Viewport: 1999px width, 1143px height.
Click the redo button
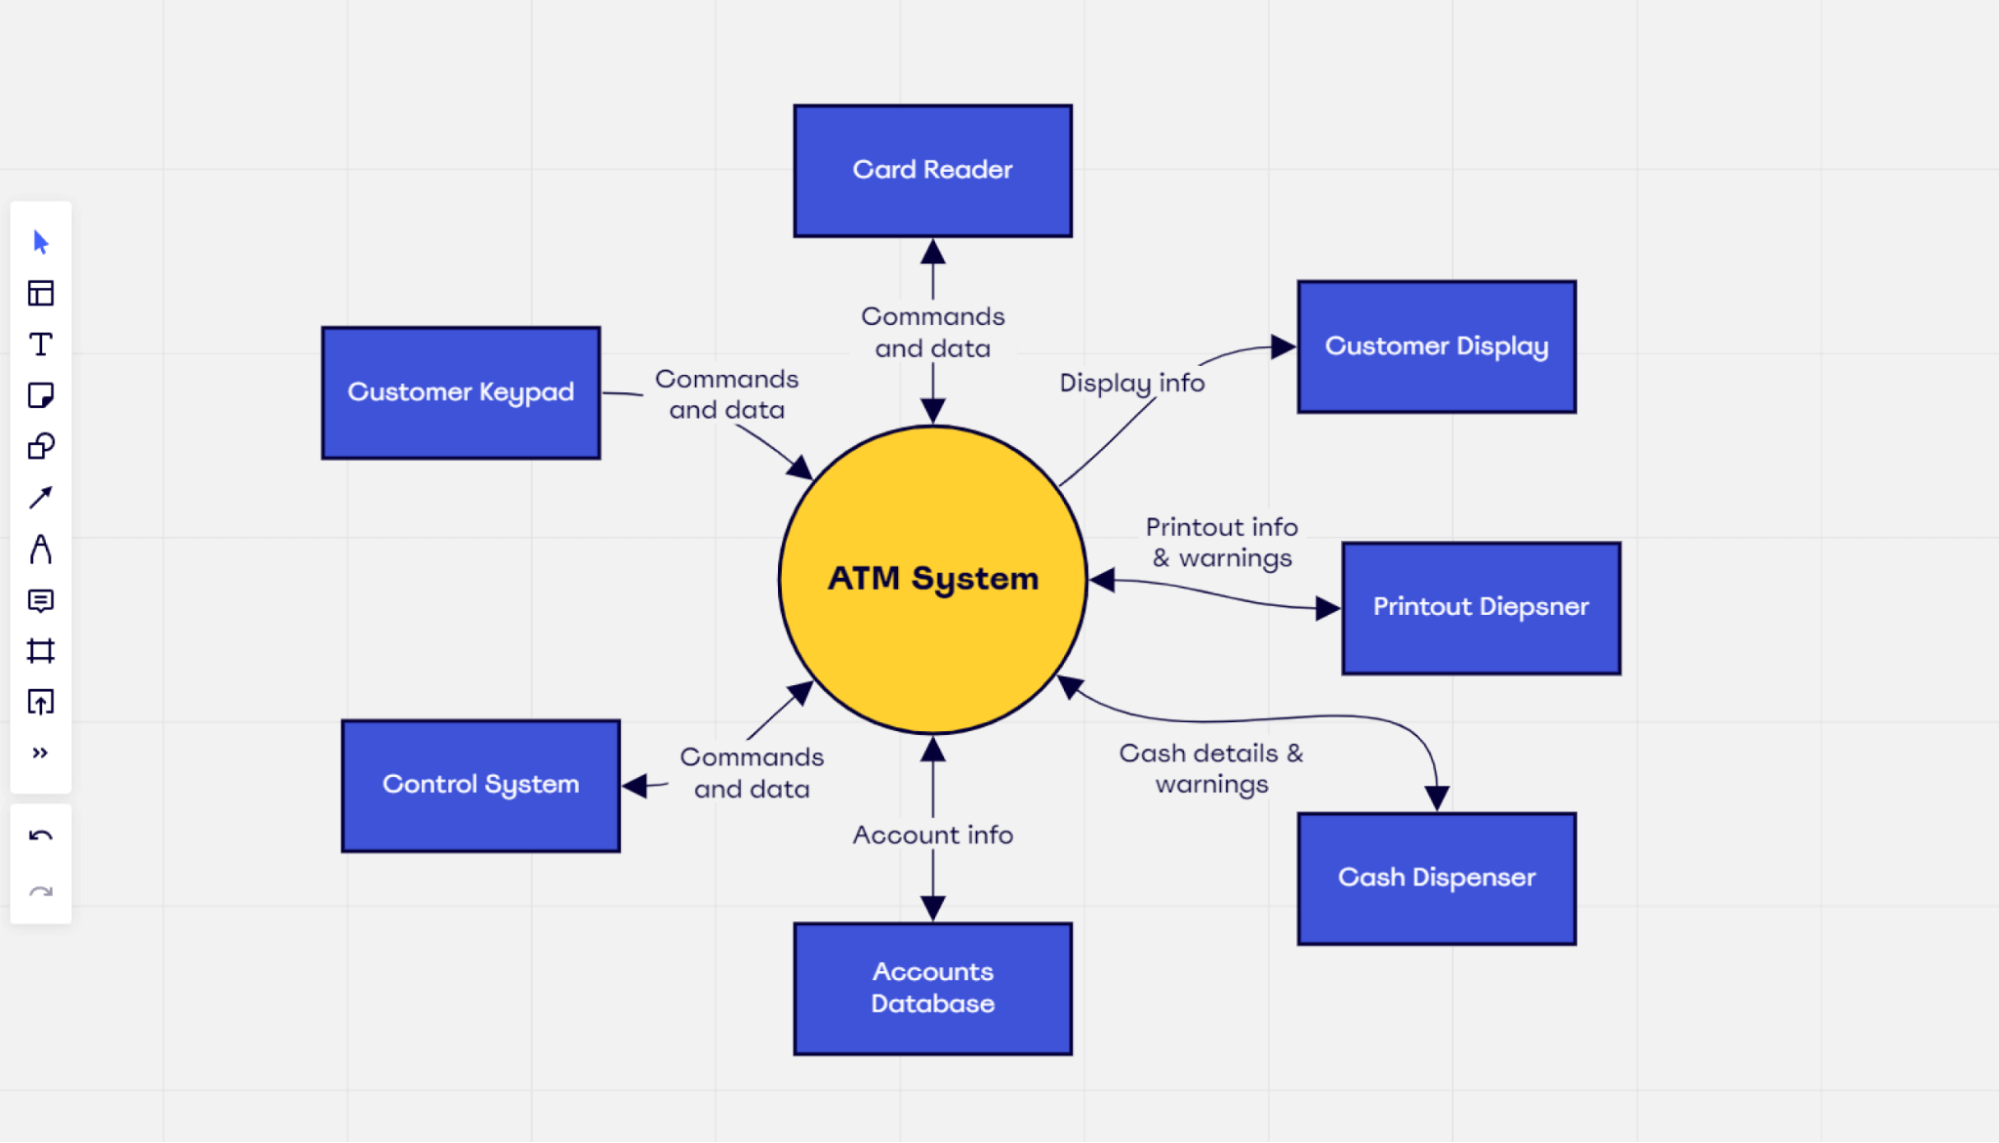[x=41, y=889]
